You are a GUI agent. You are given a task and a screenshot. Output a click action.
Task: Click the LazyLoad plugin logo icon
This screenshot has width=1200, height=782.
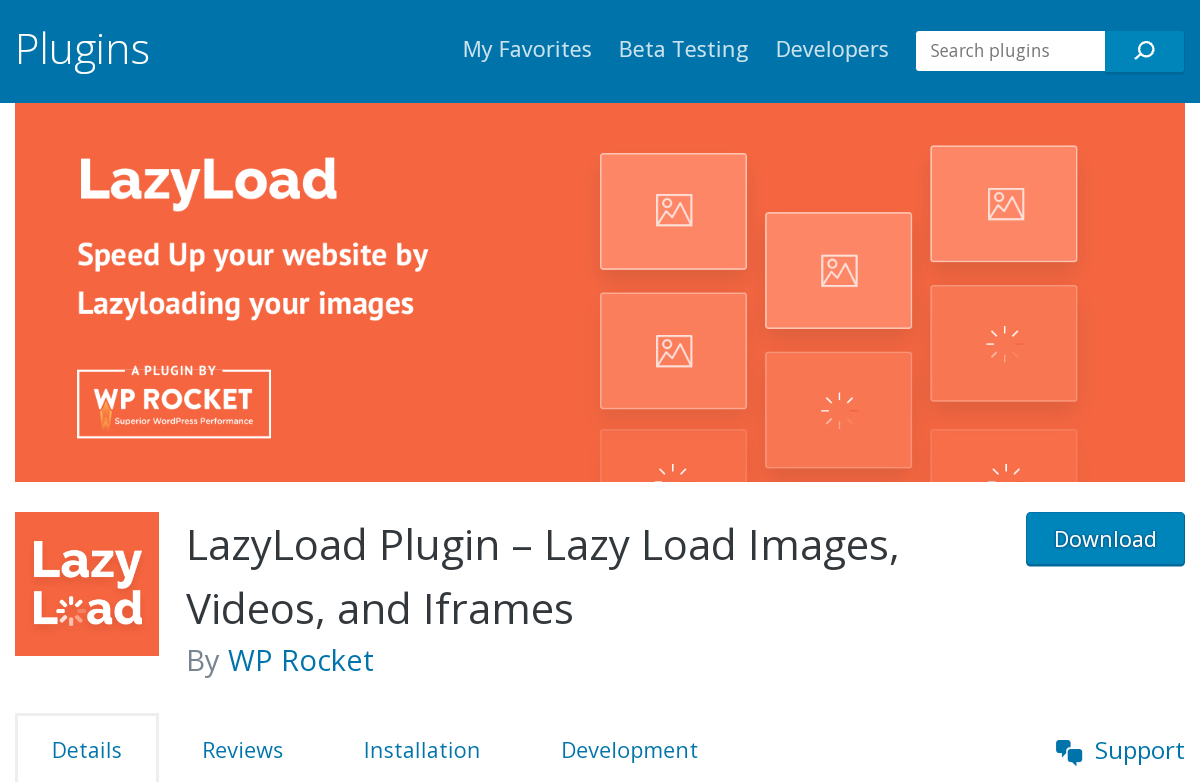pyautogui.click(x=87, y=584)
